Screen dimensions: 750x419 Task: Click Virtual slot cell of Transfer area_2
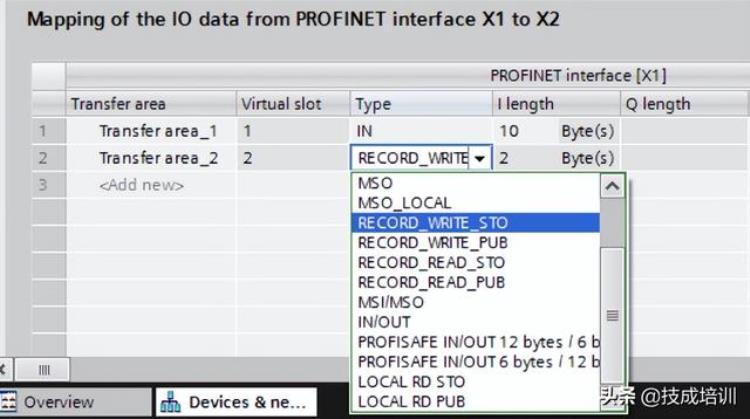[x=293, y=158]
